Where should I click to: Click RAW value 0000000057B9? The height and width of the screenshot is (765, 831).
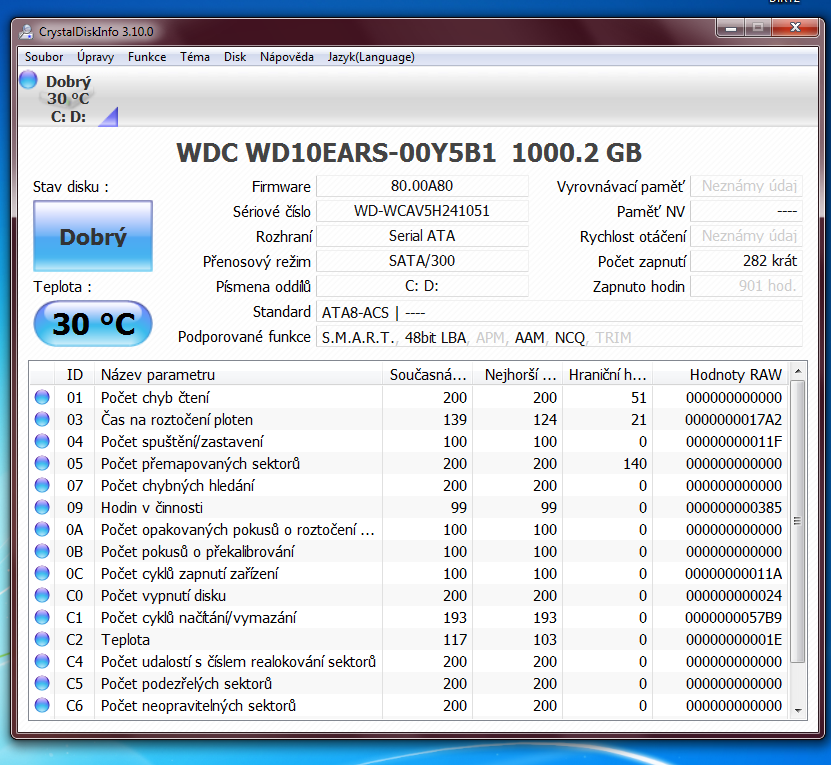(x=733, y=617)
